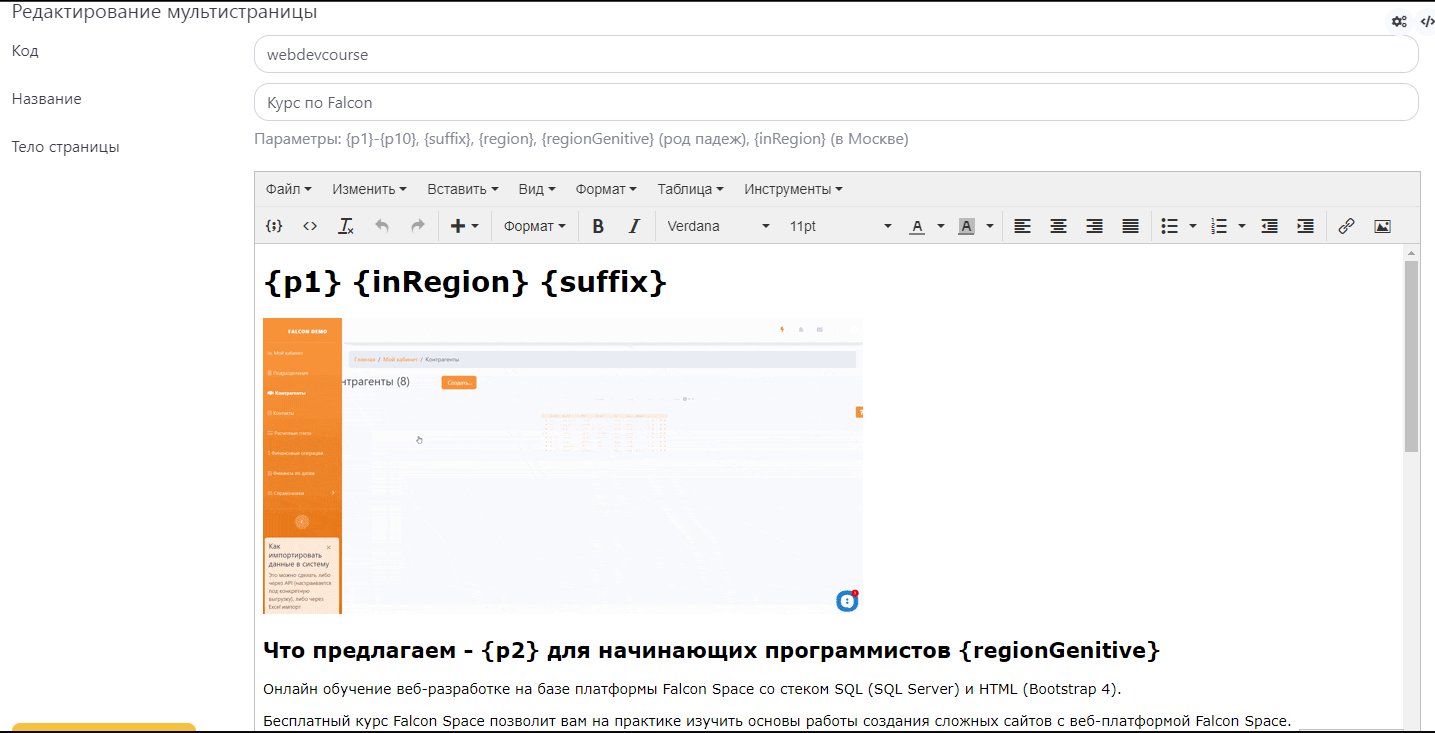This screenshot has height=733, width=1435.
Task: Insert an image with the picture icon
Action: pos(1382,226)
